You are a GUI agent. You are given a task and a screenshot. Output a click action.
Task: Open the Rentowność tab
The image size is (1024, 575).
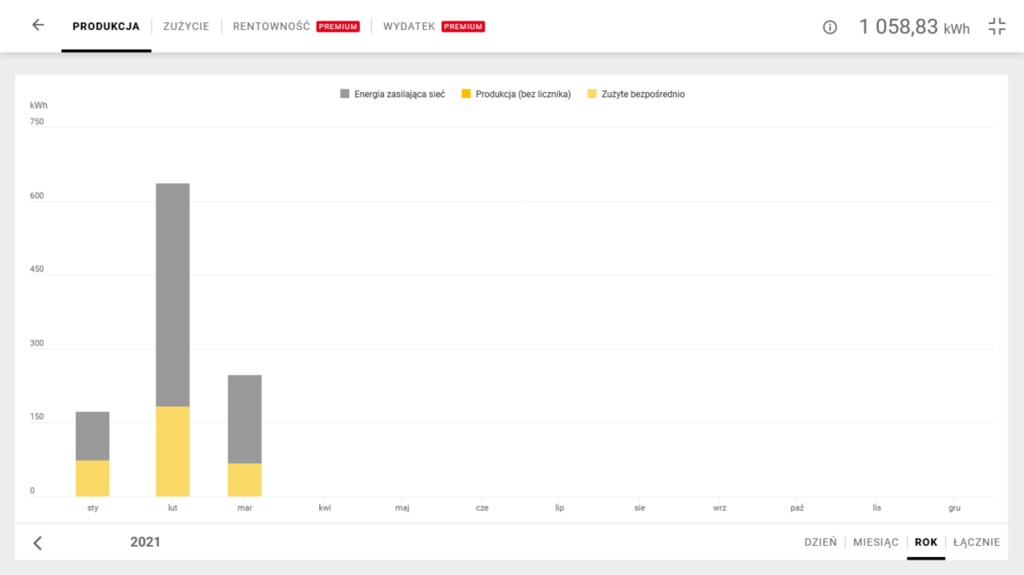tap(271, 26)
